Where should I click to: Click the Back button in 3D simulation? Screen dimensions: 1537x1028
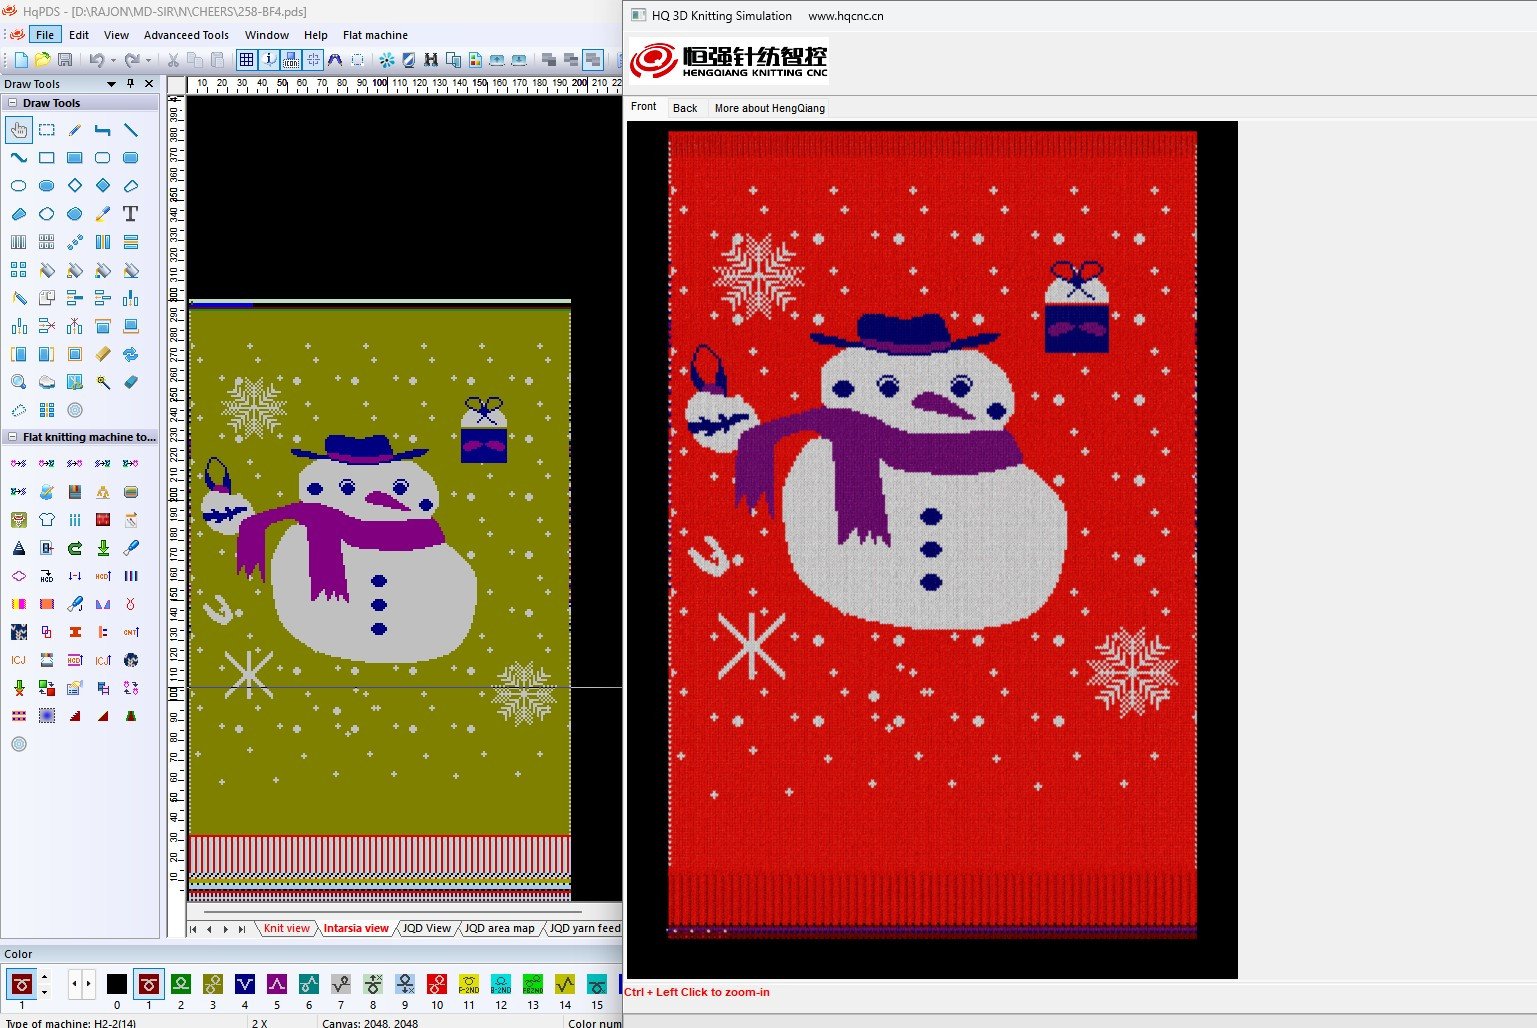pos(685,108)
